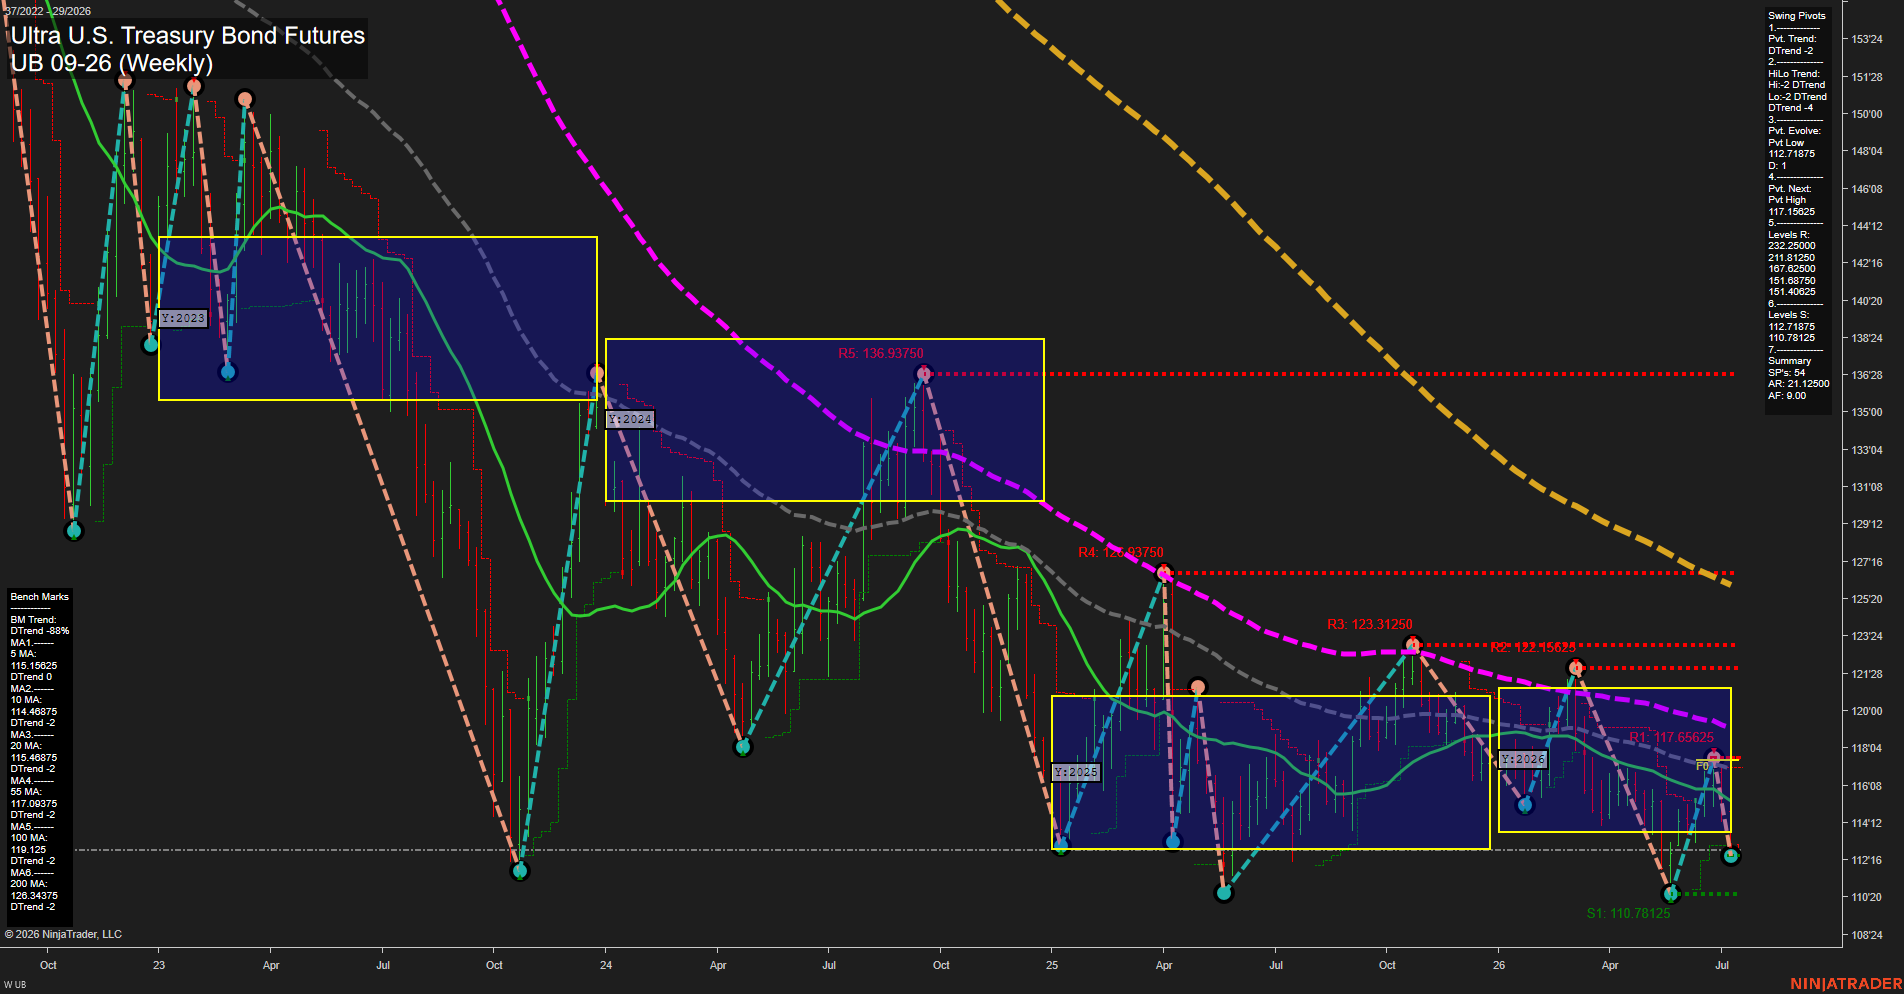This screenshot has width=1904, height=994.
Task: Select the Y:2023 yearly box label
Action: coord(183,318)
